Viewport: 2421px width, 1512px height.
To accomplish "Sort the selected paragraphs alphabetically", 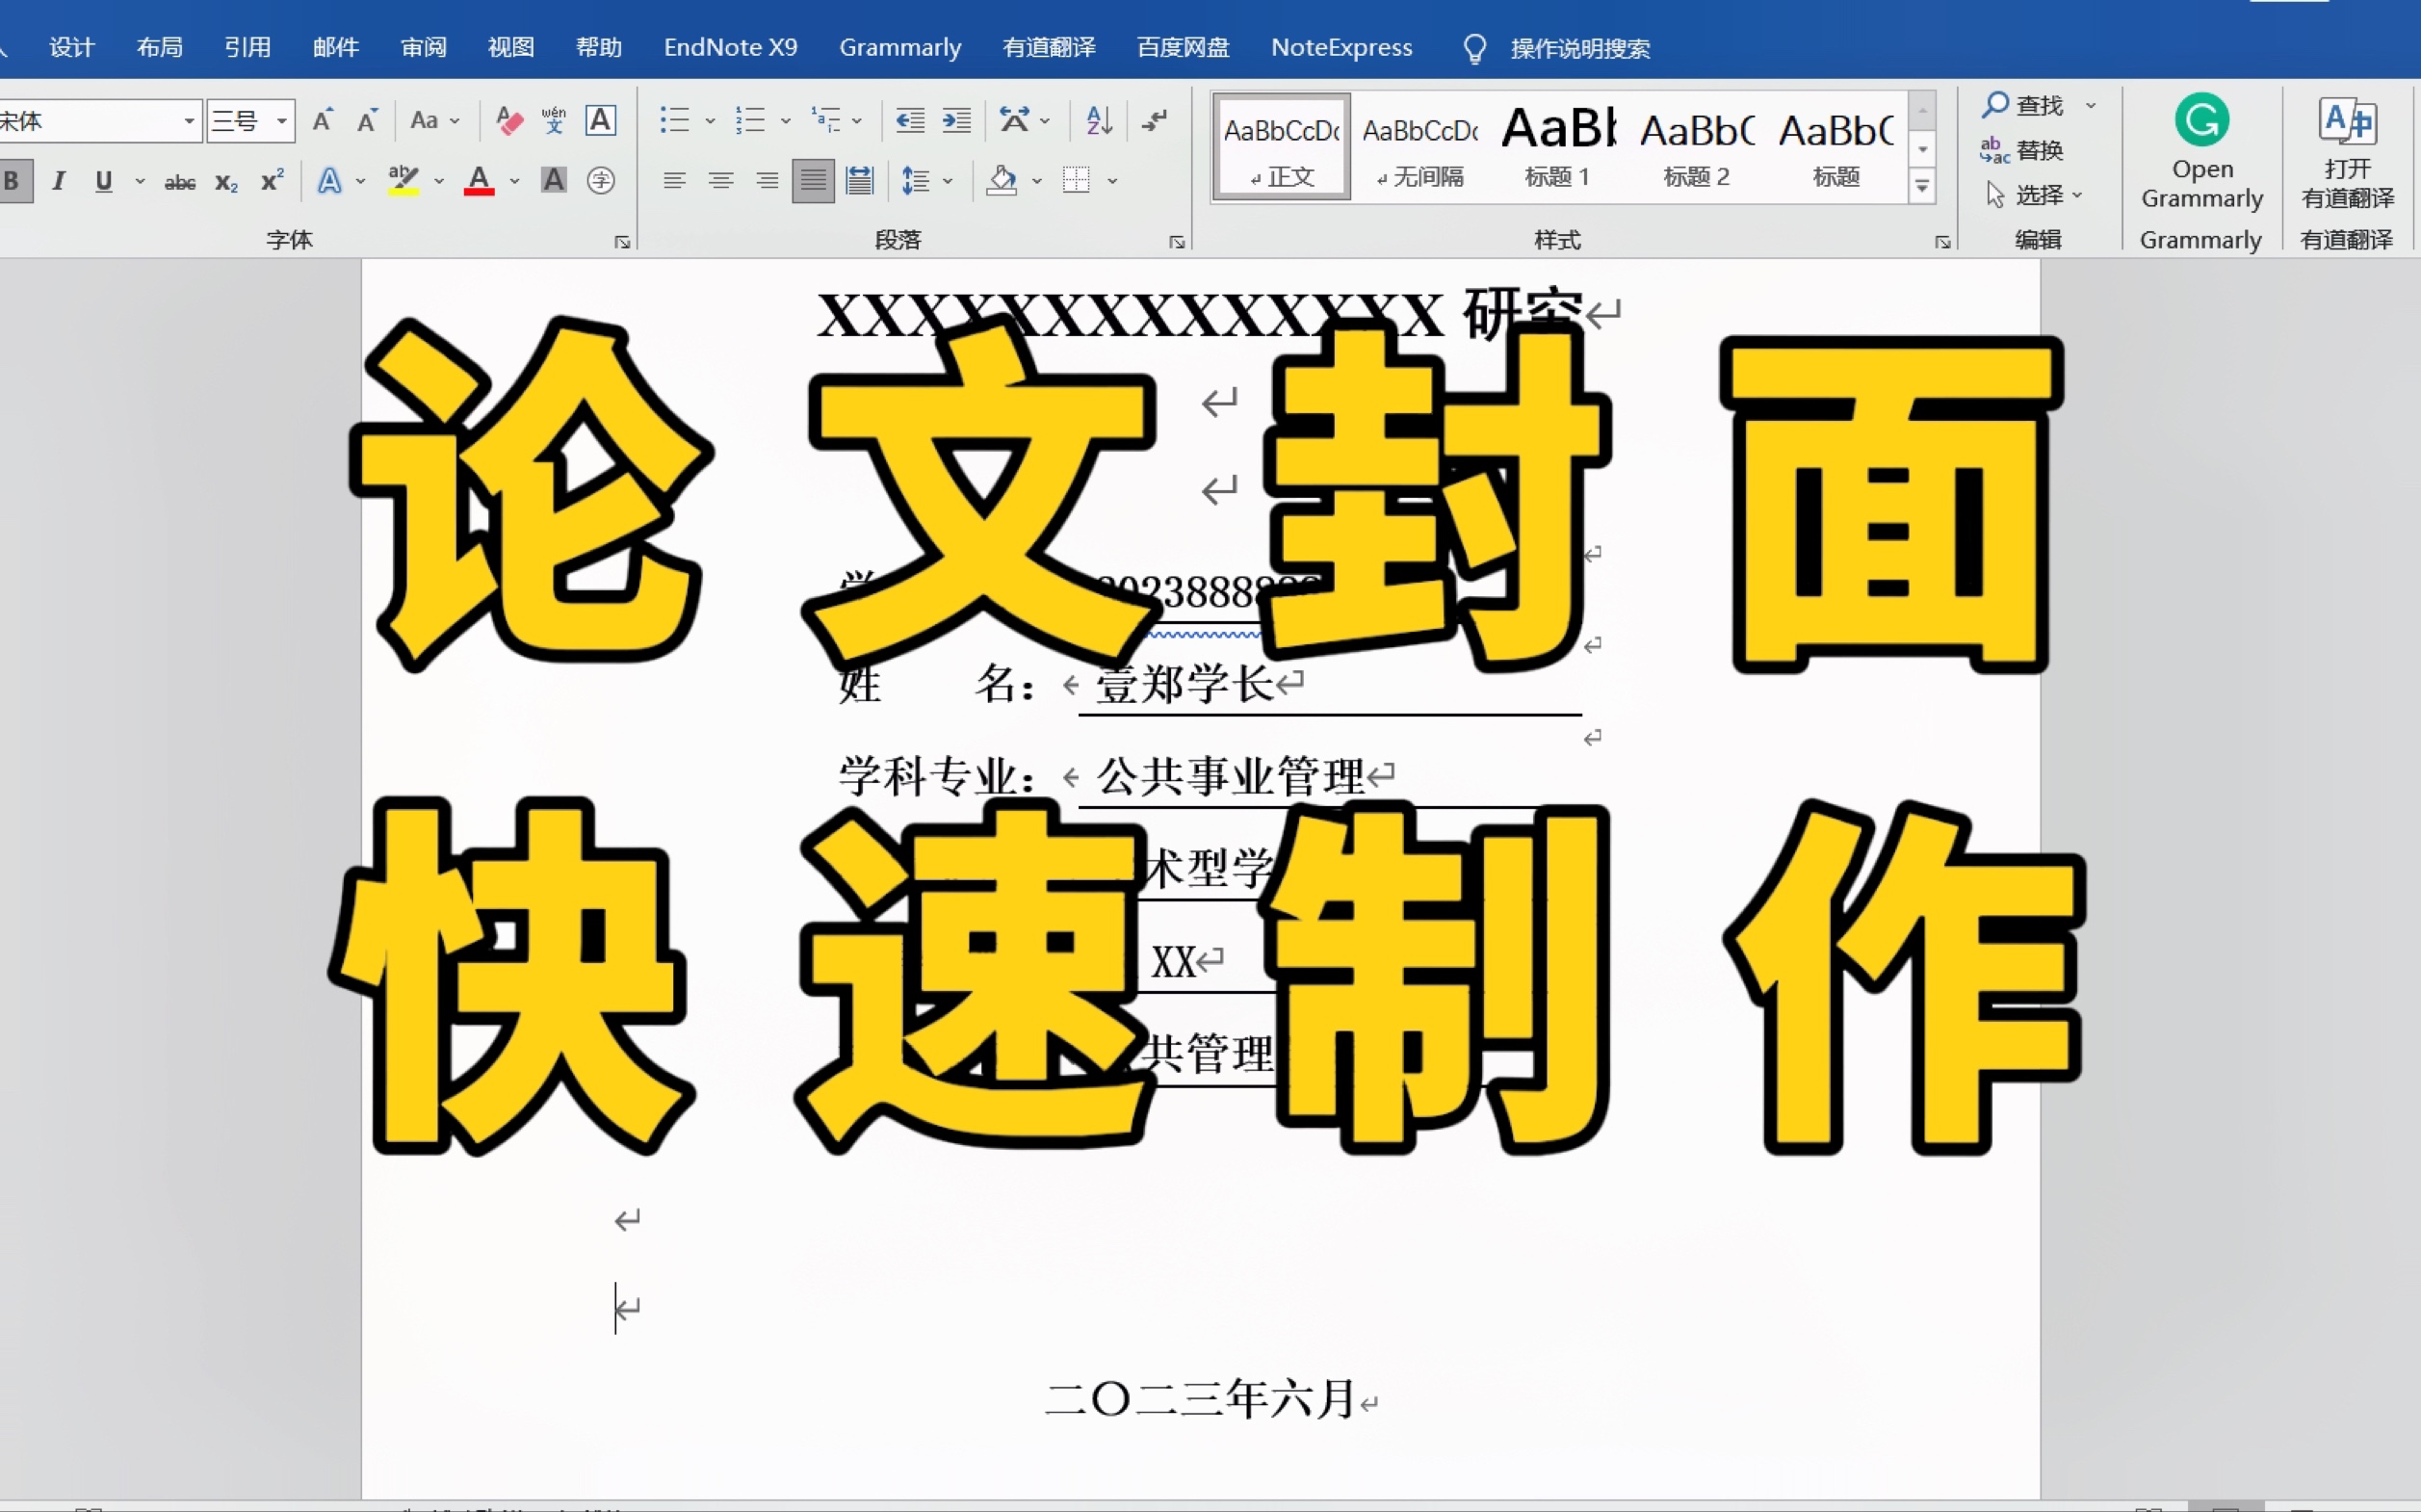I will [x=1098, y=120].
